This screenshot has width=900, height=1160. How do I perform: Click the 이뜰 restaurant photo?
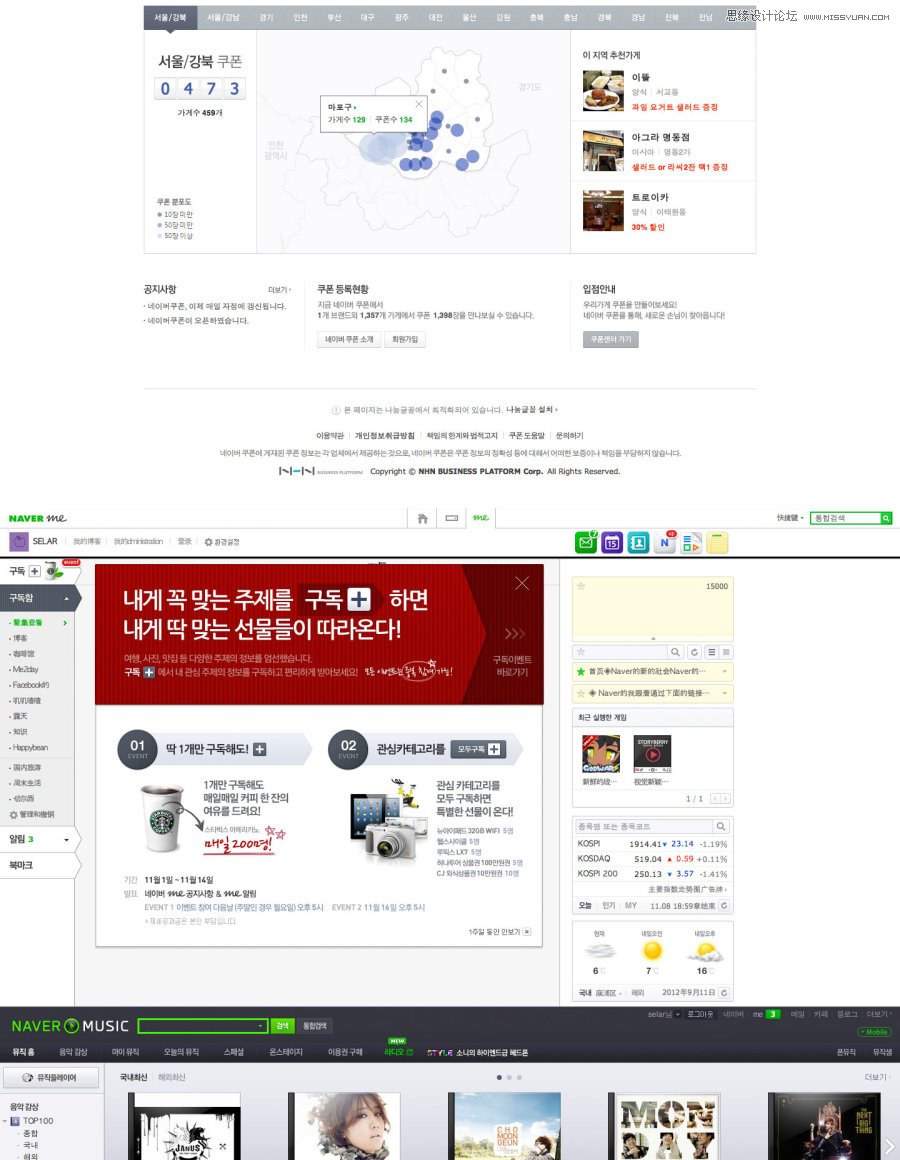[x=603, y=91]
